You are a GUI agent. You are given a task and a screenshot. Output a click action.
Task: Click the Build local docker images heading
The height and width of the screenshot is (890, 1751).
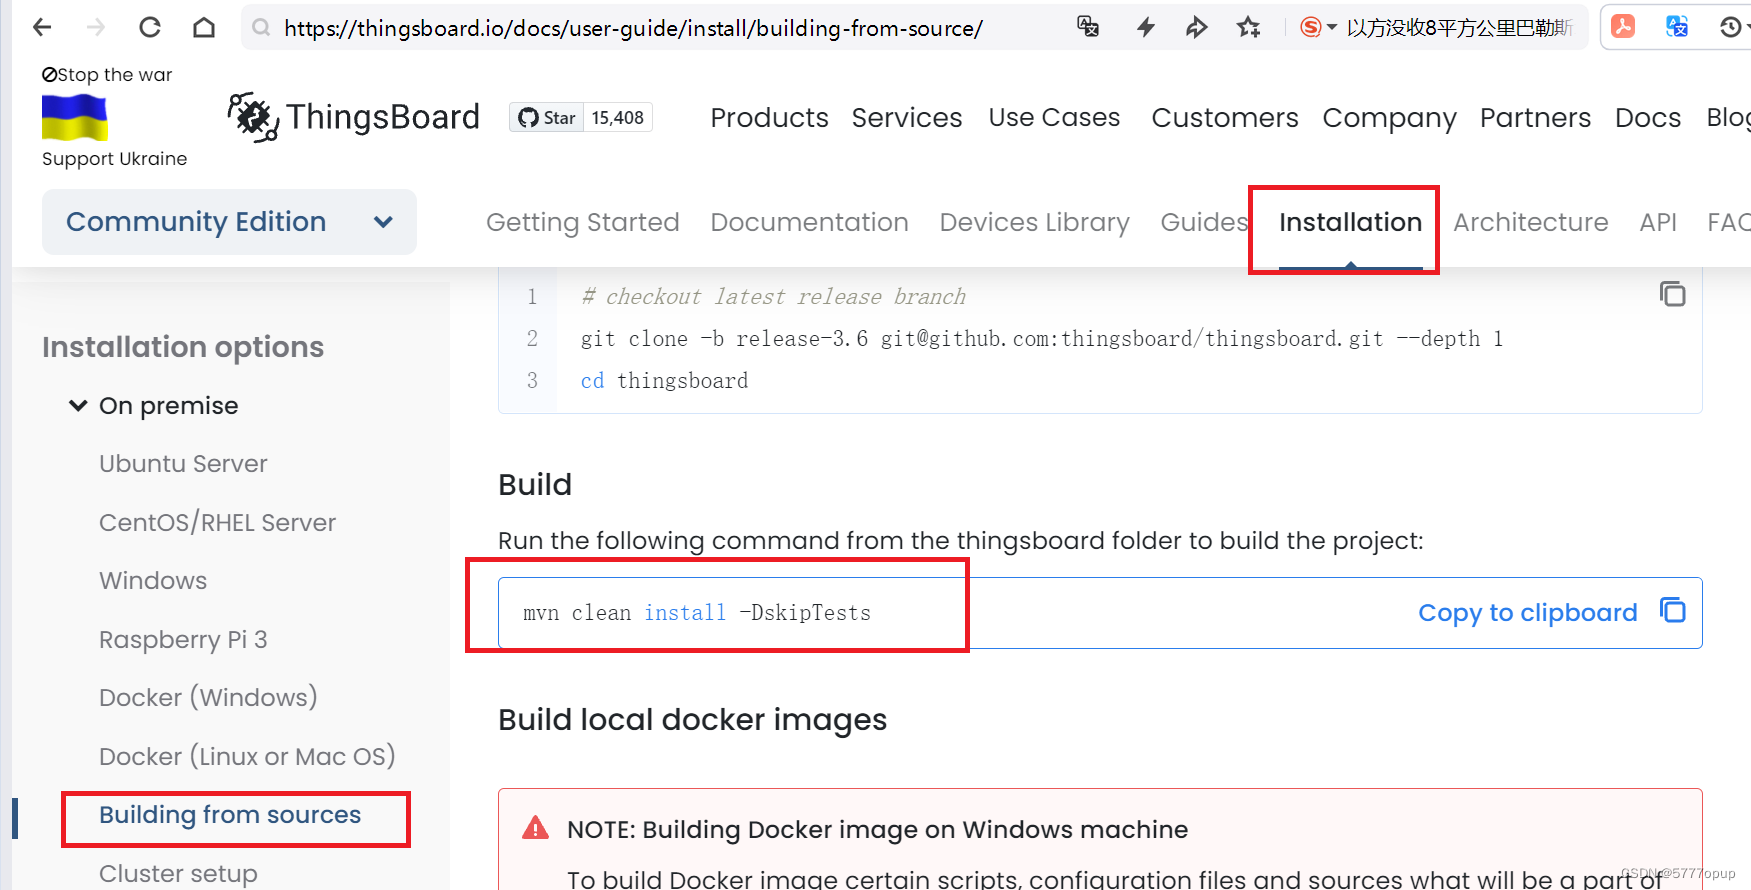coord(692,720)
